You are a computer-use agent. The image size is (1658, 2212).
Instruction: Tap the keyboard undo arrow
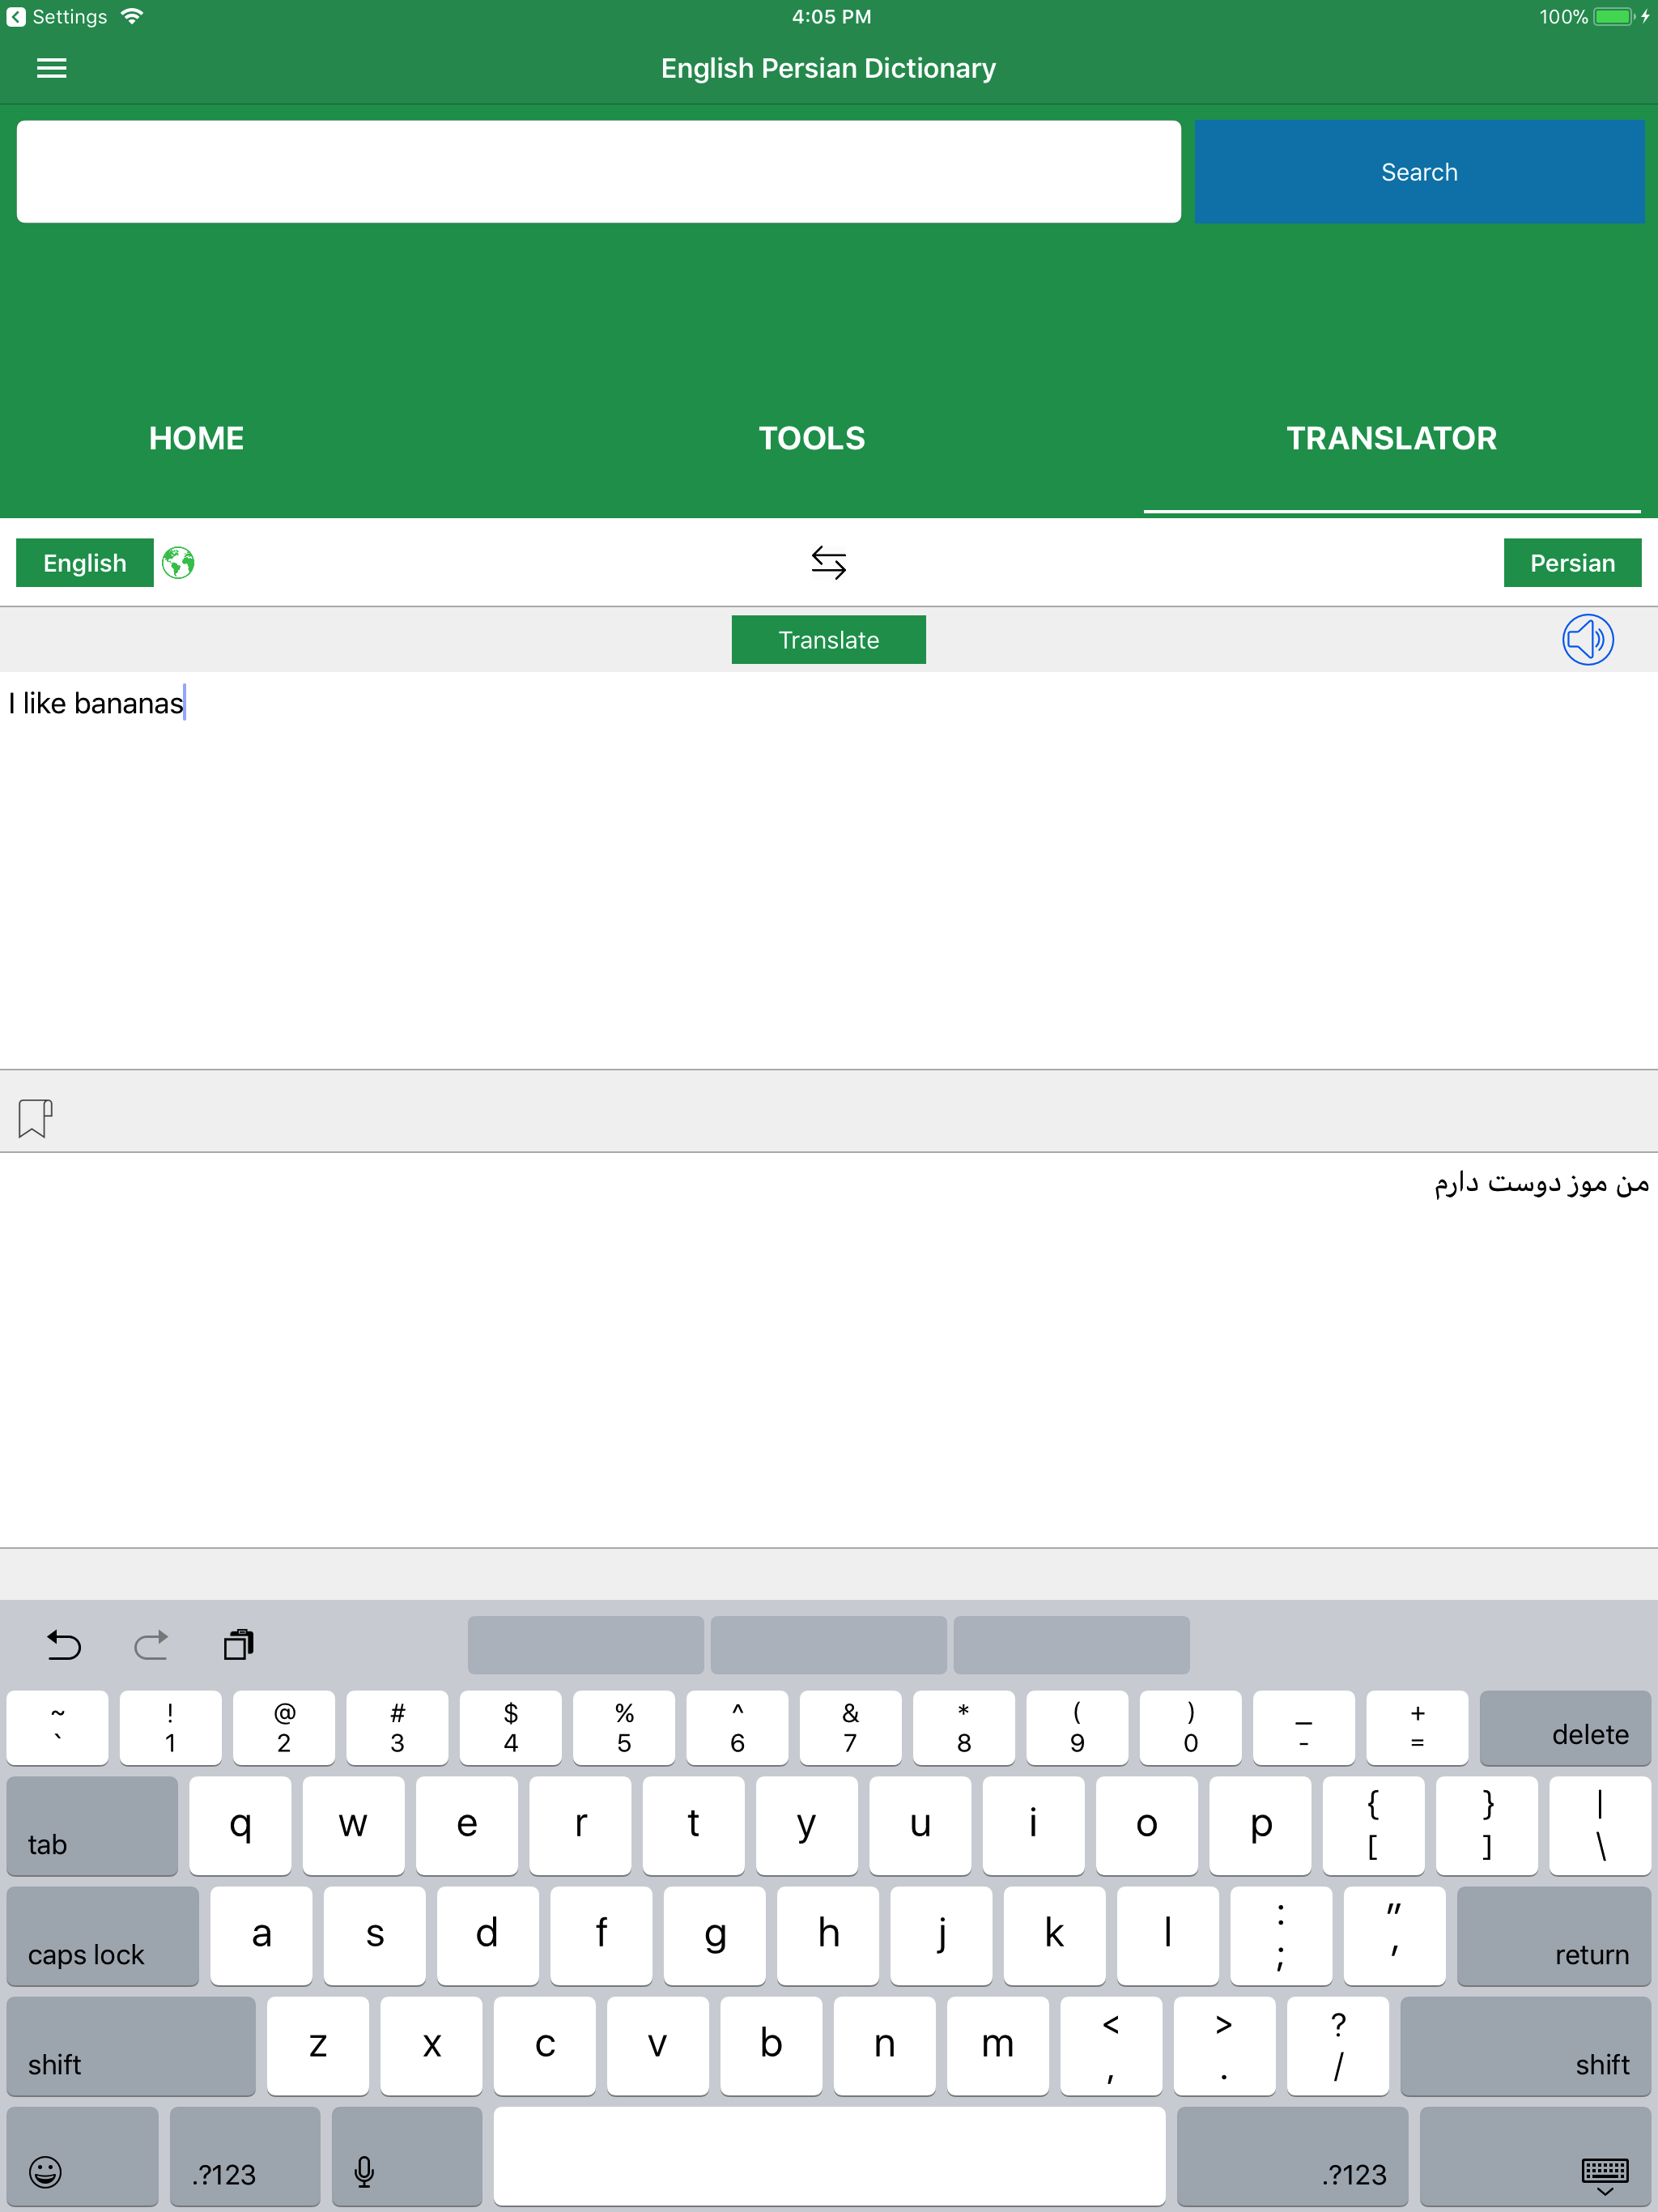64,1645
